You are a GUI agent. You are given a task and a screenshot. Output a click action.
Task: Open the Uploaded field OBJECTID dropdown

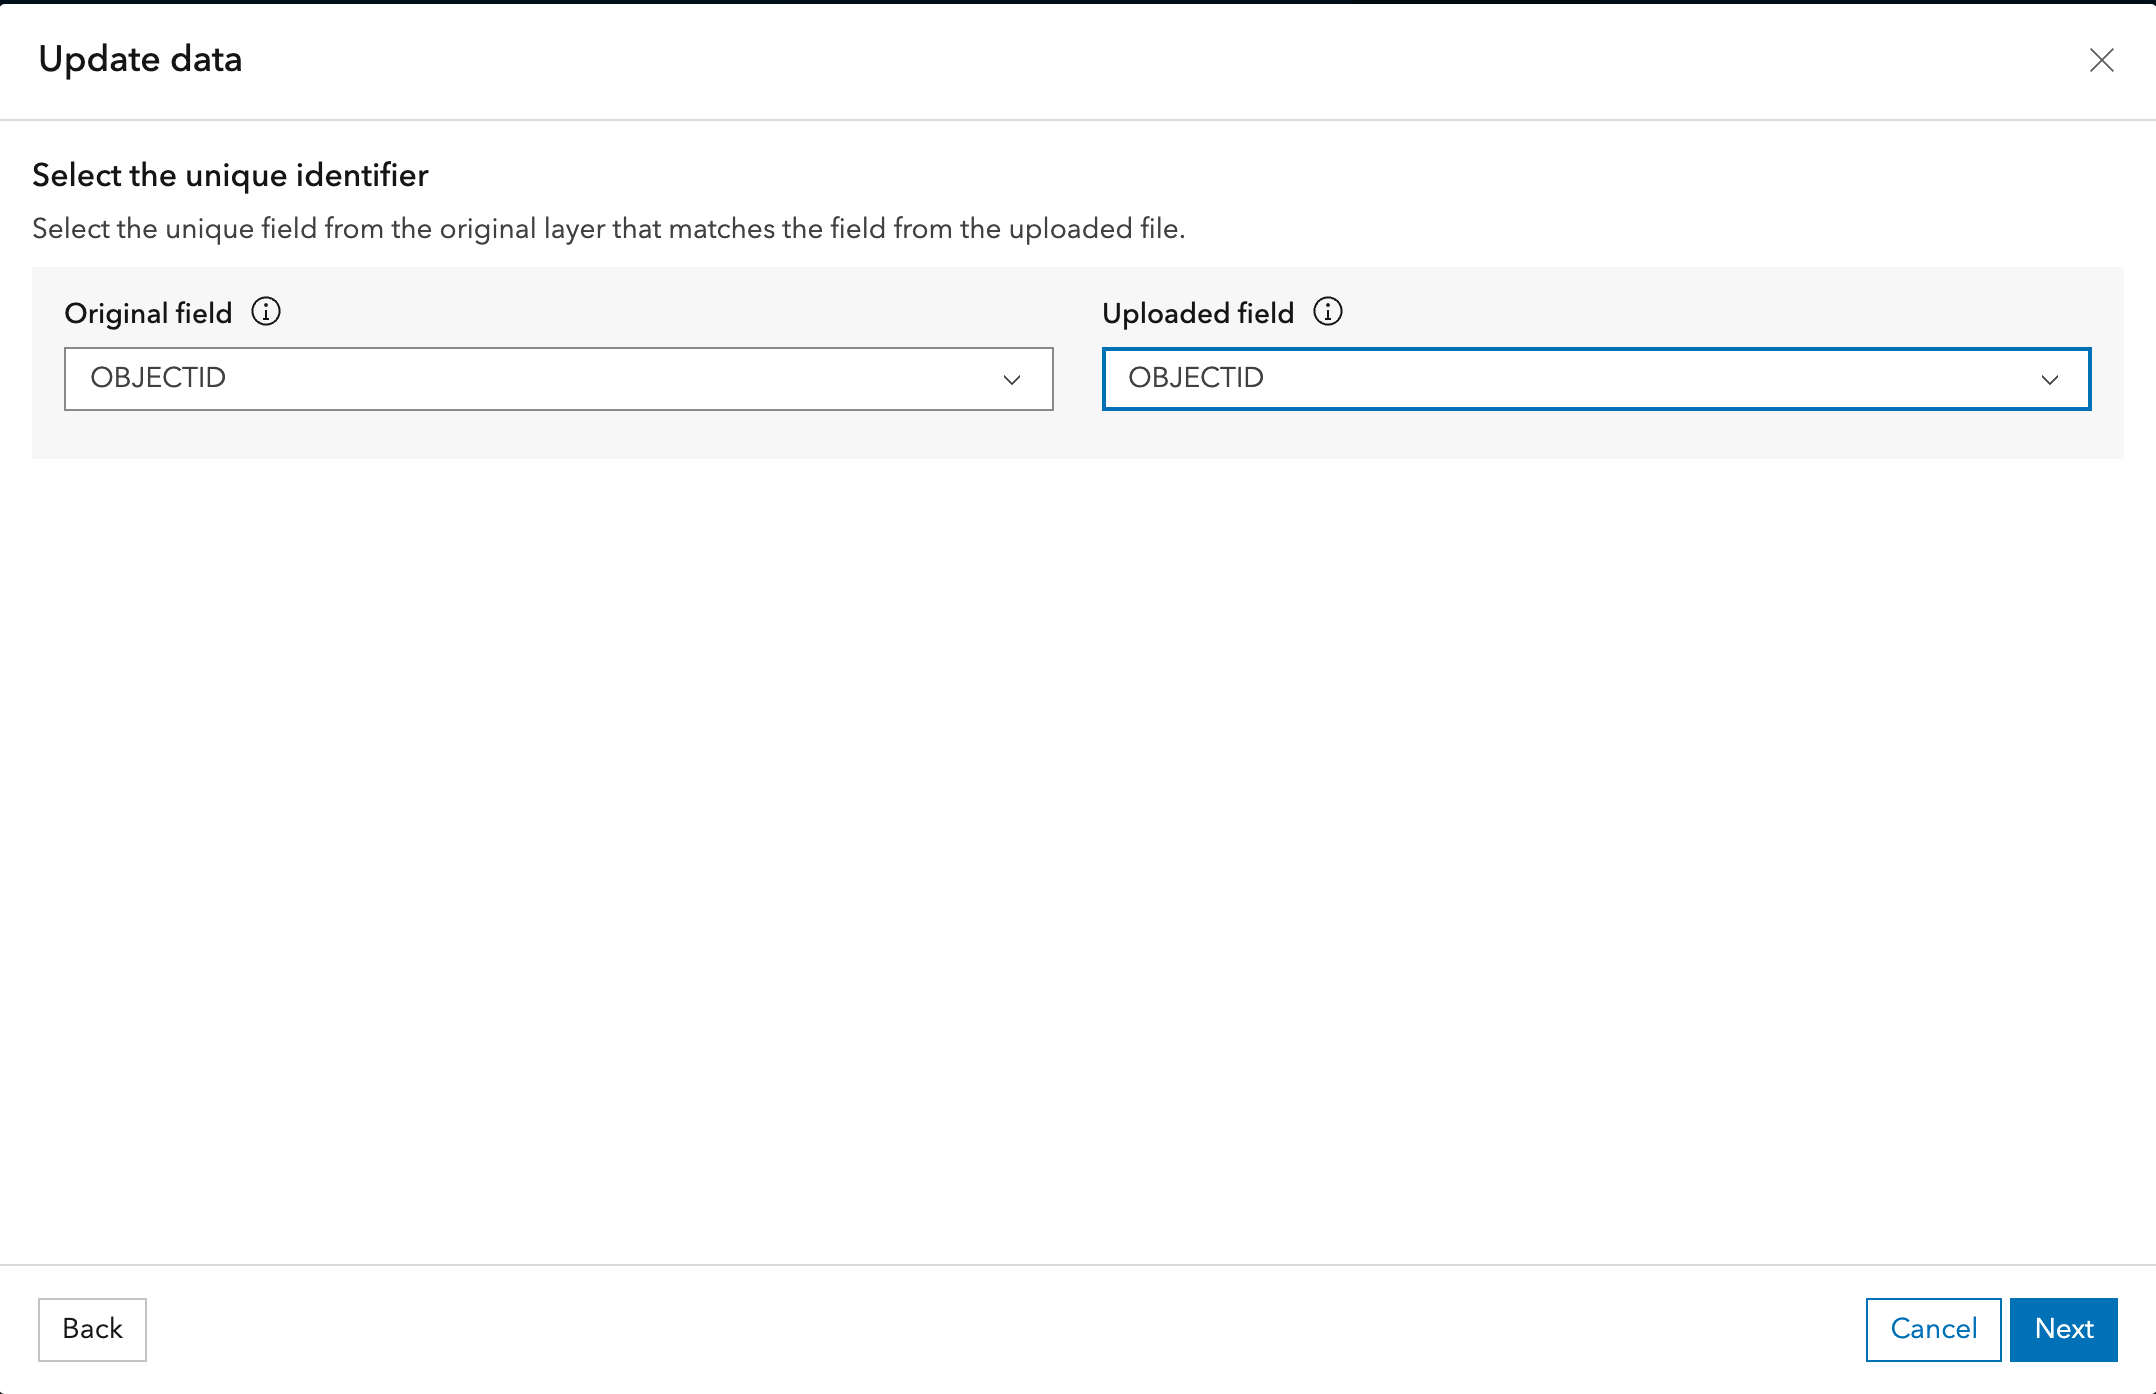(1596, 379)
